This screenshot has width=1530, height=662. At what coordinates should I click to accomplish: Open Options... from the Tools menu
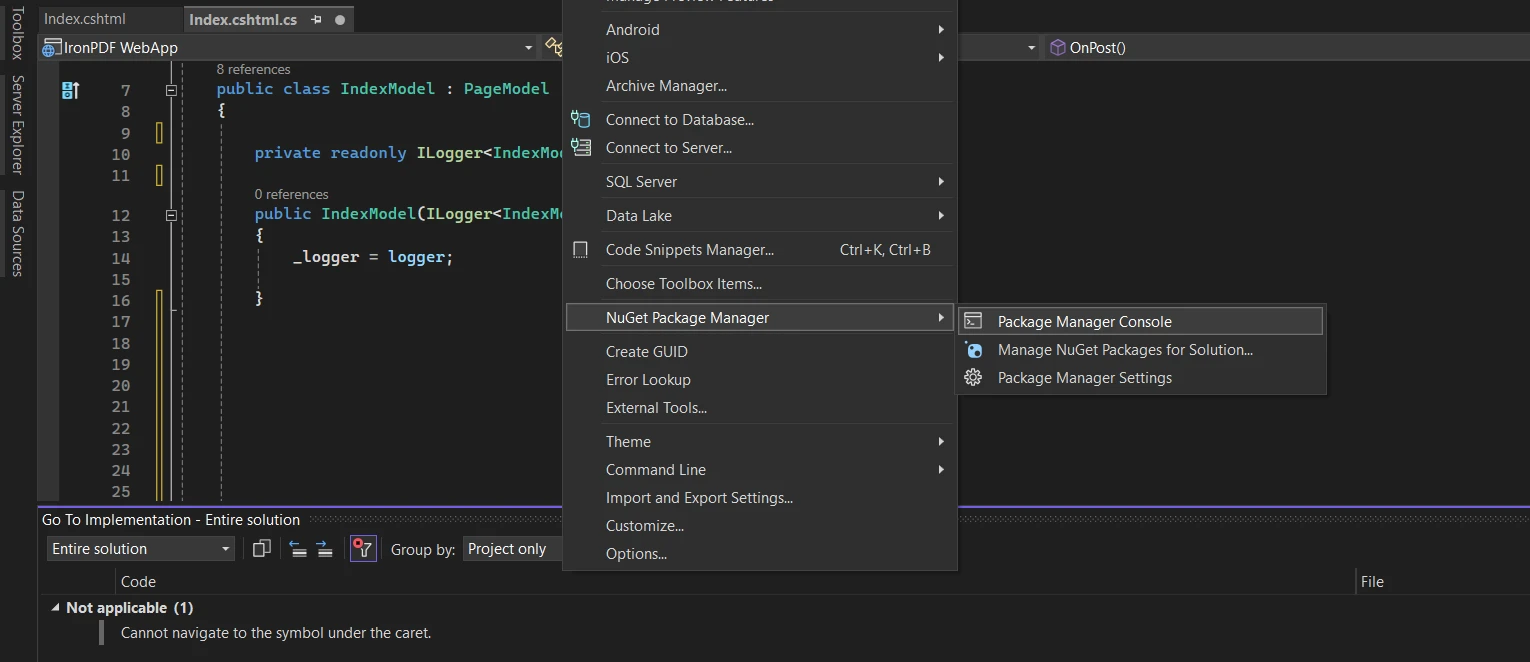coord(636,553)
